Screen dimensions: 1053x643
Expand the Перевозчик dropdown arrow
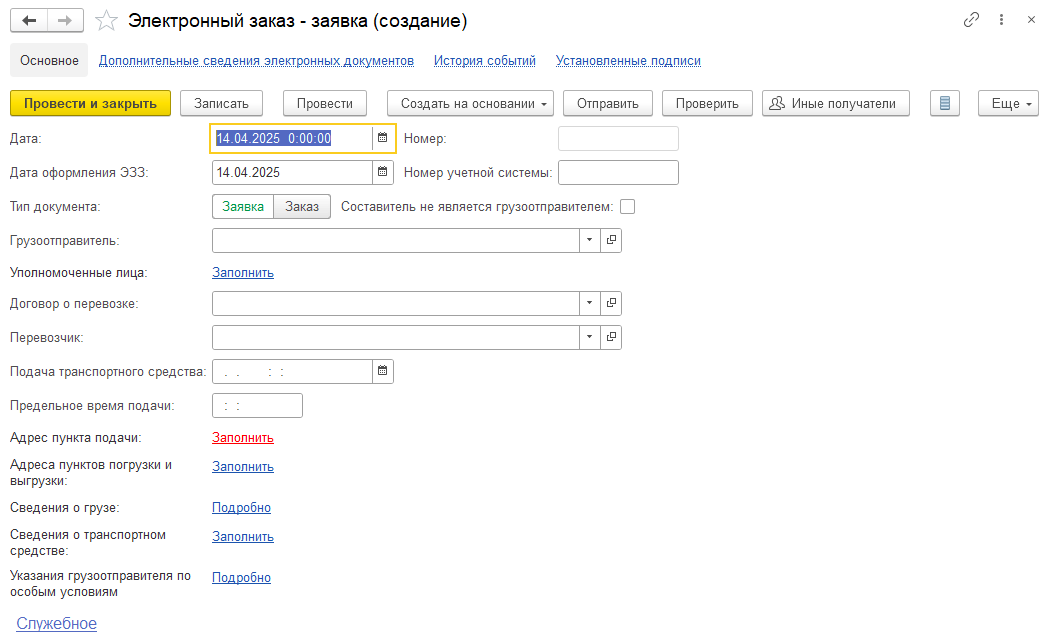click(x=590, y=337)
